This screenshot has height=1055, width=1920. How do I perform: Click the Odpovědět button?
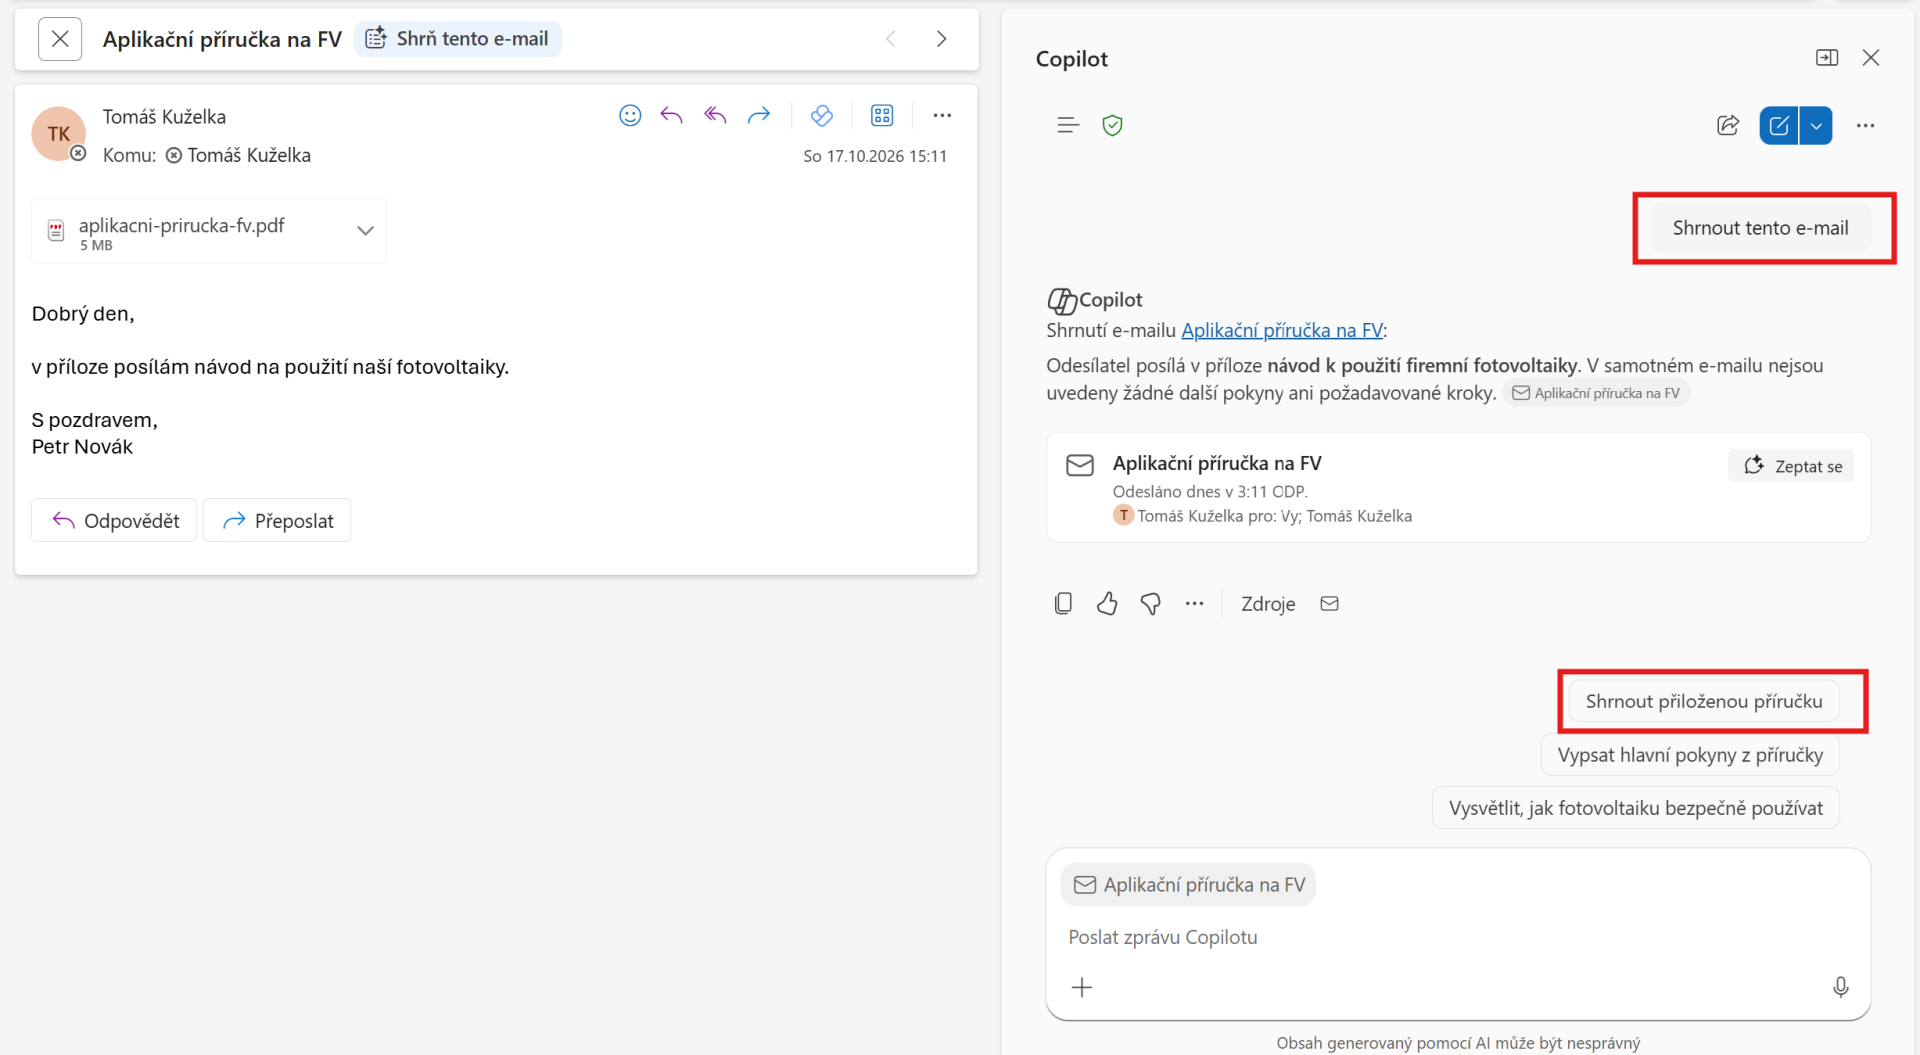pos(115,520)
